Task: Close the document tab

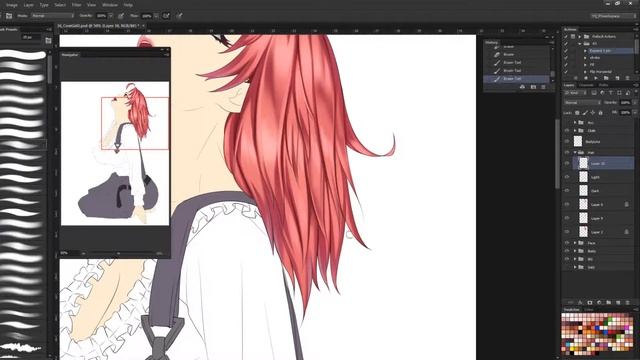Action: [143, 26]
